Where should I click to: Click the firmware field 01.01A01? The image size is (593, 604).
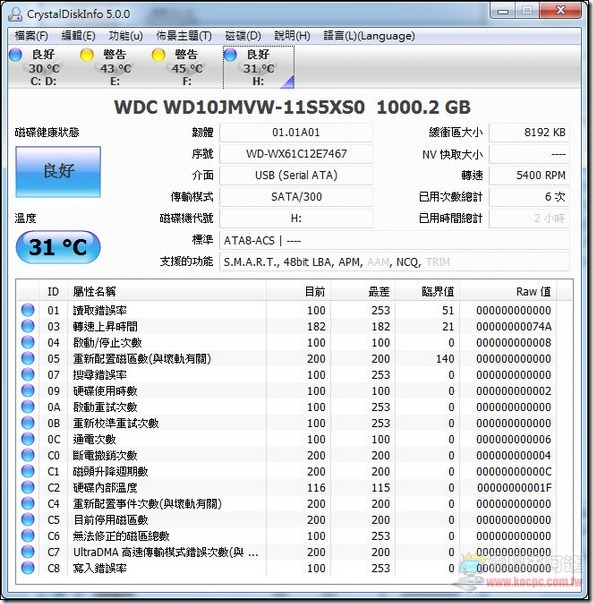pos(296,133)
